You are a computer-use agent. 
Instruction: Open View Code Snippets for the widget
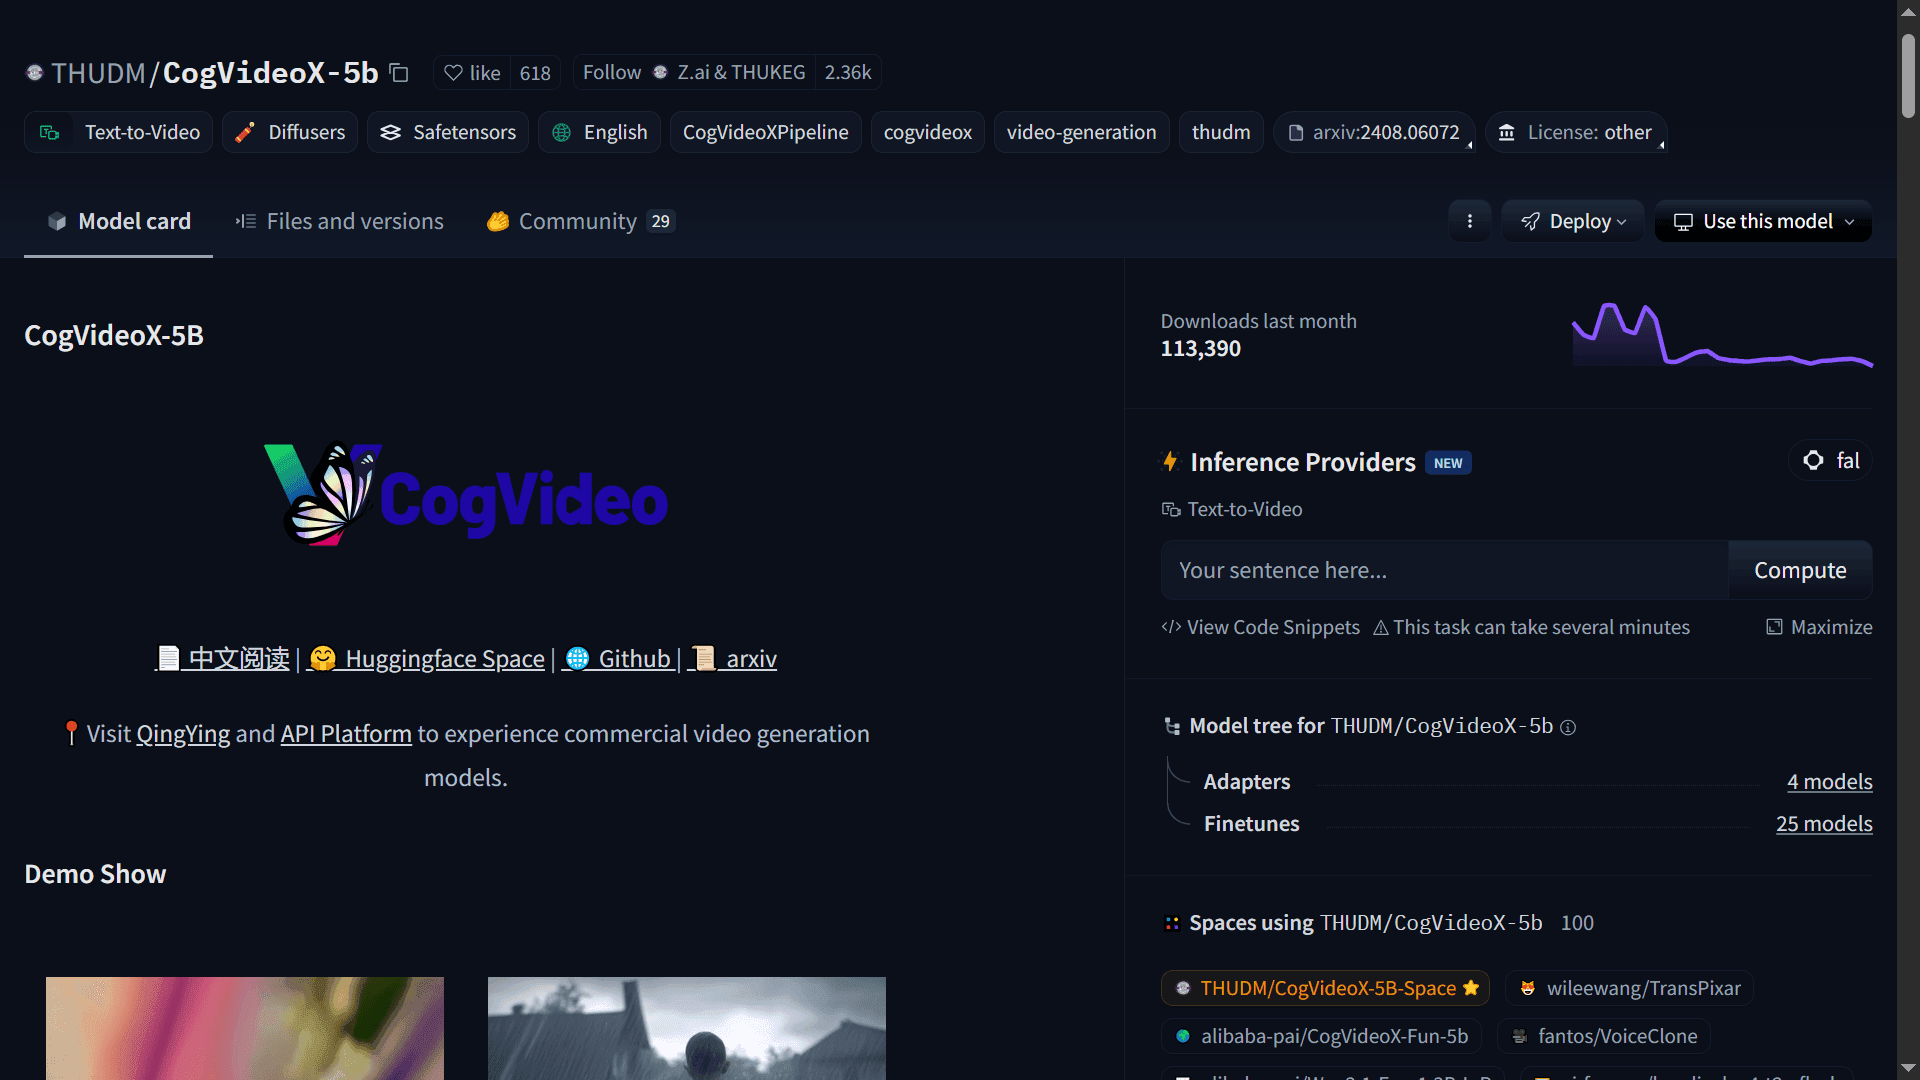(1260, 627)
